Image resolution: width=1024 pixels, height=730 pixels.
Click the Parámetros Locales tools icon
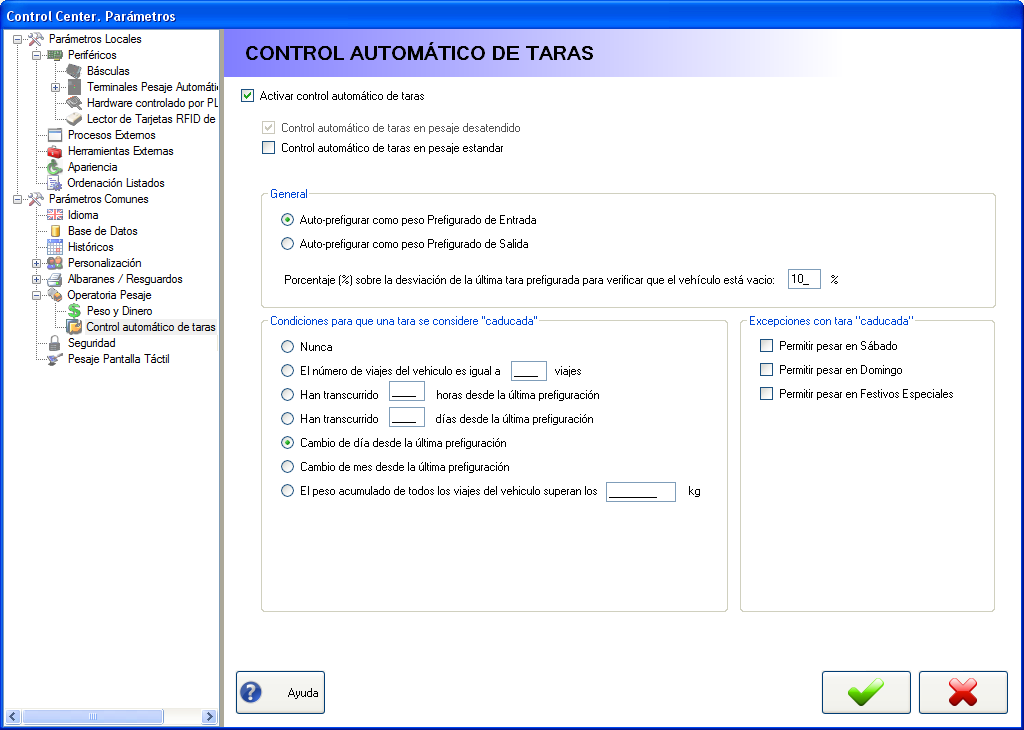pos(35,39)
